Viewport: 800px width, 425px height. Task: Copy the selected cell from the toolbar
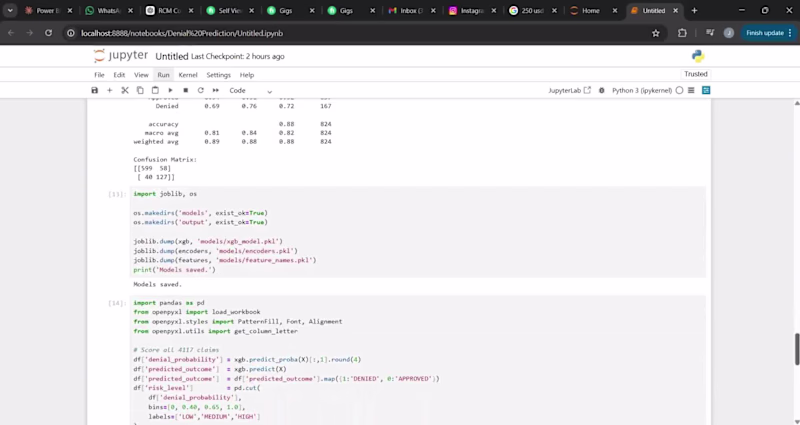pyautogui.click(x=140, y=90)
